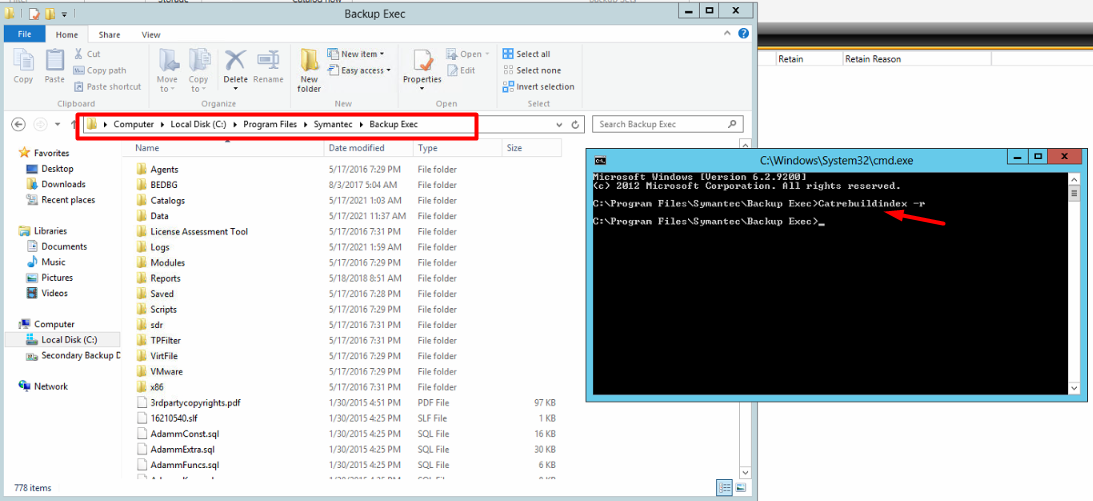Click the Up directory arrow

(72, 125)
